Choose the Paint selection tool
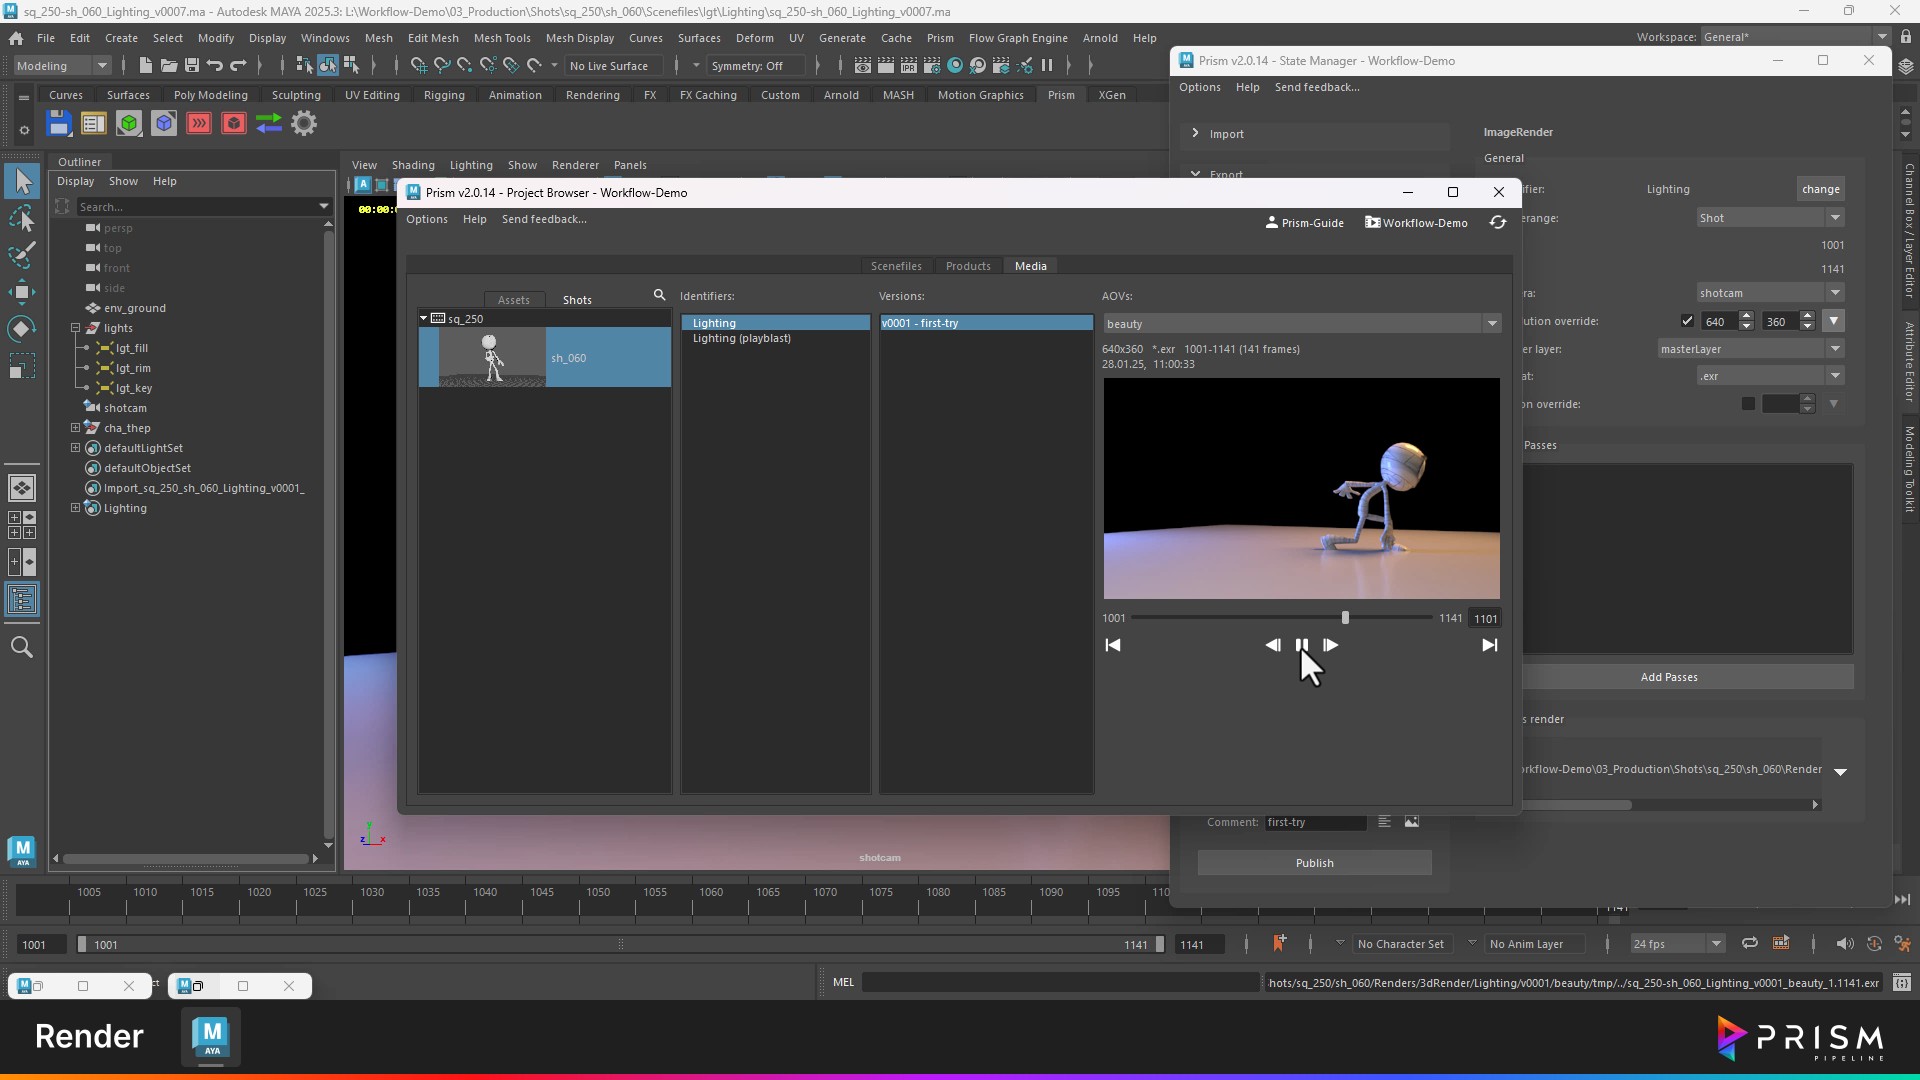Image resolution: width=1920 pixels, height=1080 pixels. tap(22, 255)
